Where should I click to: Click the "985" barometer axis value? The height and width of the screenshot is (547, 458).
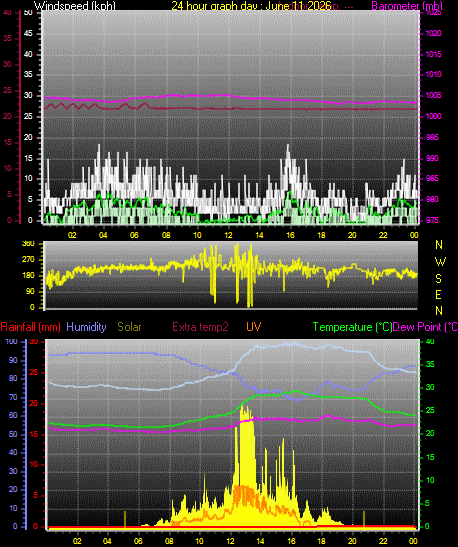(x=432, y=179)
